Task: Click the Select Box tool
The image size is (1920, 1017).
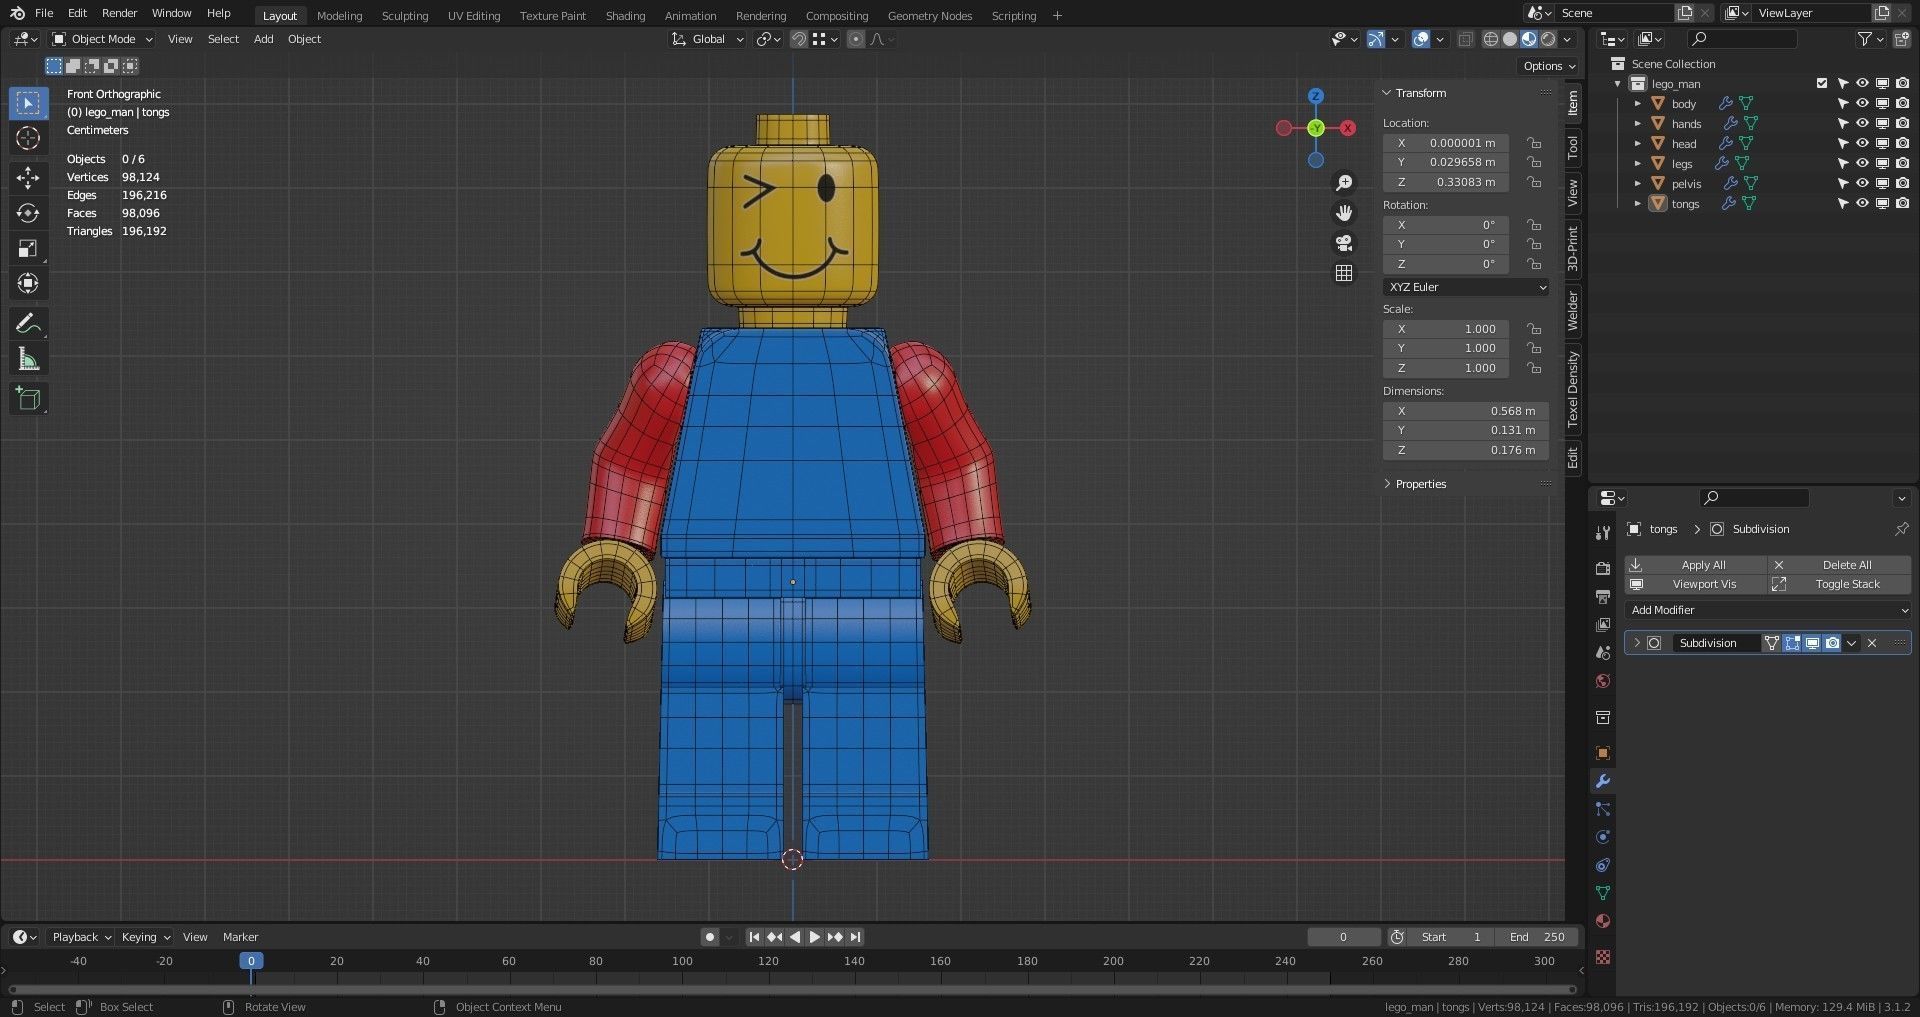Action: pyautogui.click(x=28, y=103)
